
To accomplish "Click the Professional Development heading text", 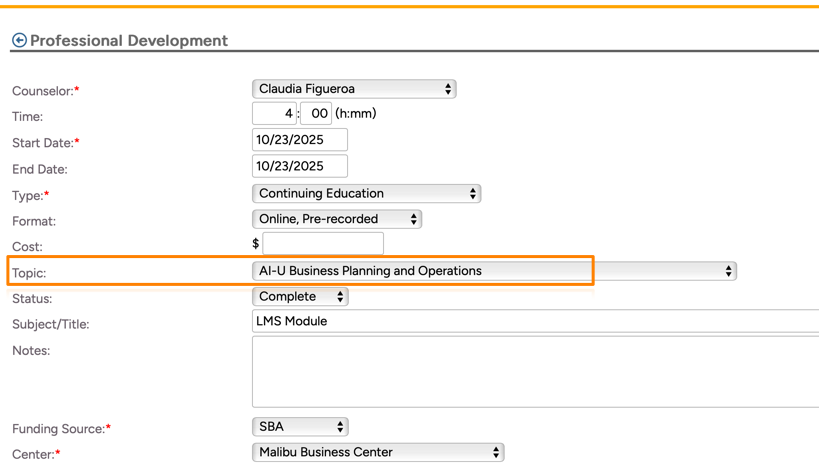I will pos(129,41).
